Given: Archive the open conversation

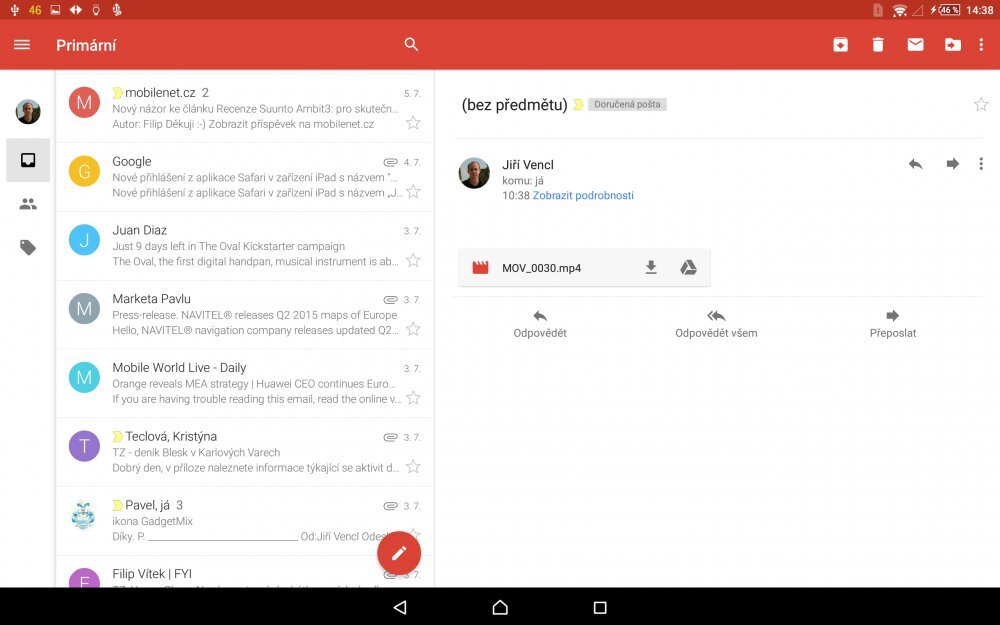Looking at the screenshot, I should pos(840,45).
